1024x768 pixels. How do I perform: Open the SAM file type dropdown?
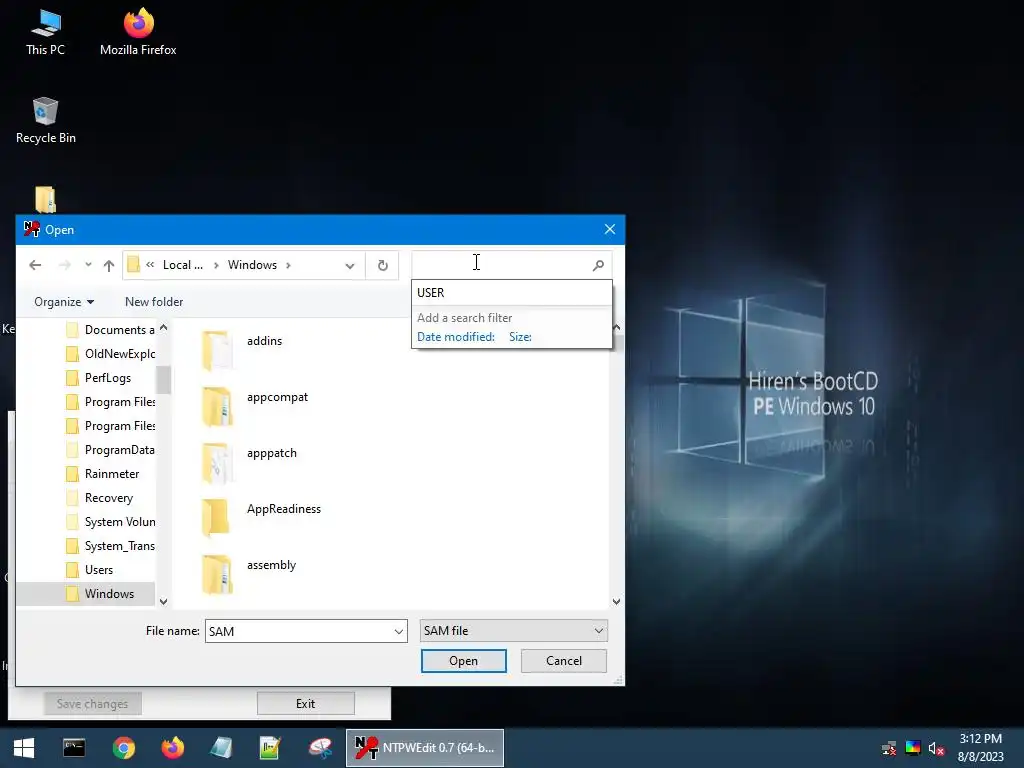tap(513, 631)
